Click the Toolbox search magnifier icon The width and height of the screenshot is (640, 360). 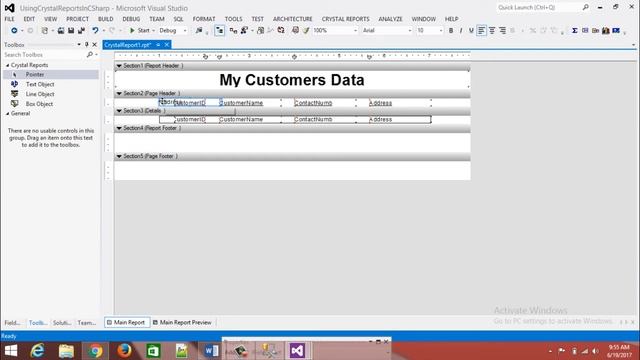(x=90, y=55)
